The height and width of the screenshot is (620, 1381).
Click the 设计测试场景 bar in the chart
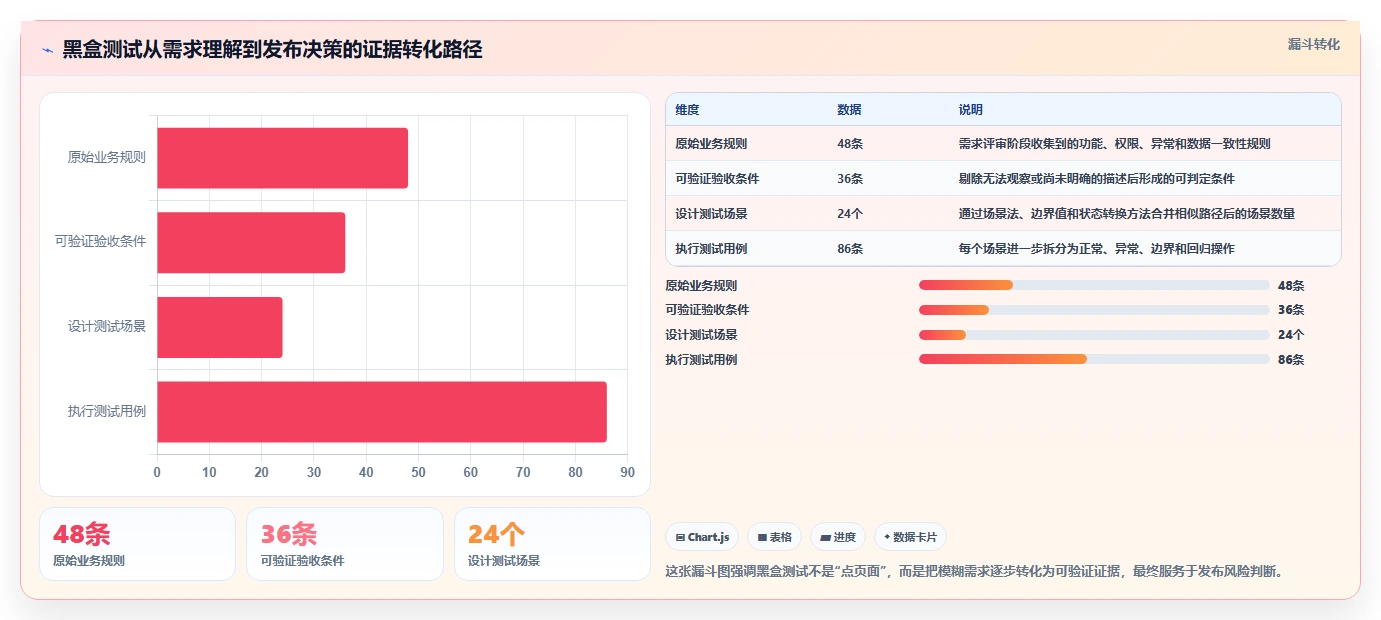220,327
